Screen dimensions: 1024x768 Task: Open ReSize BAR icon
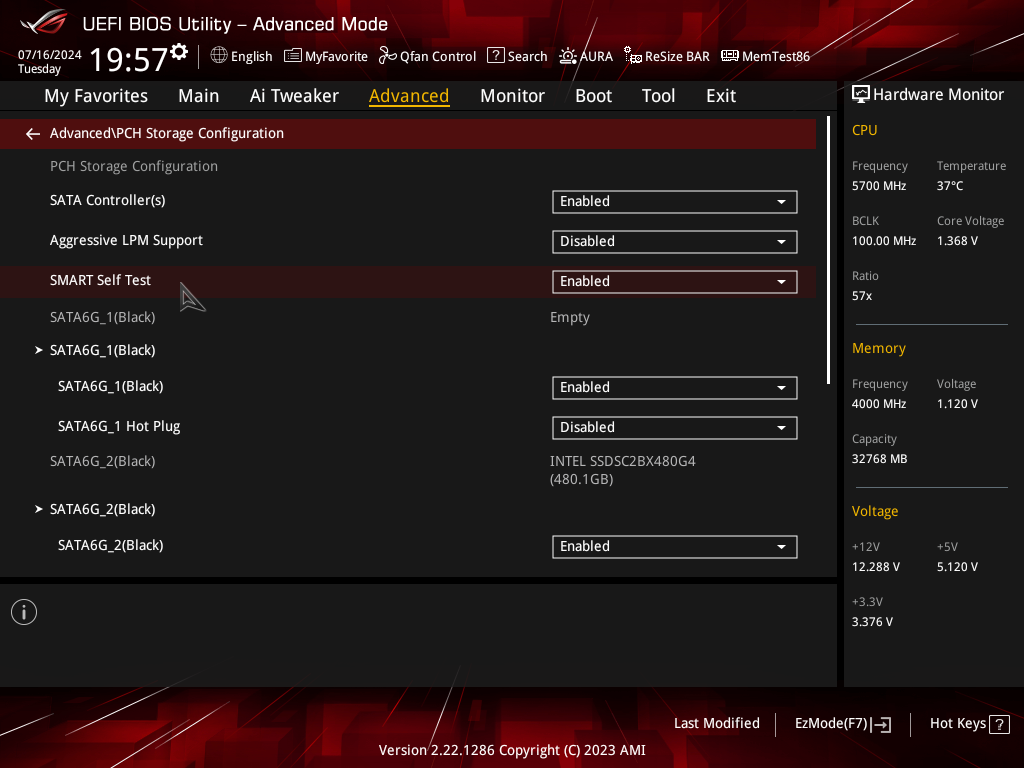(633, 56)
